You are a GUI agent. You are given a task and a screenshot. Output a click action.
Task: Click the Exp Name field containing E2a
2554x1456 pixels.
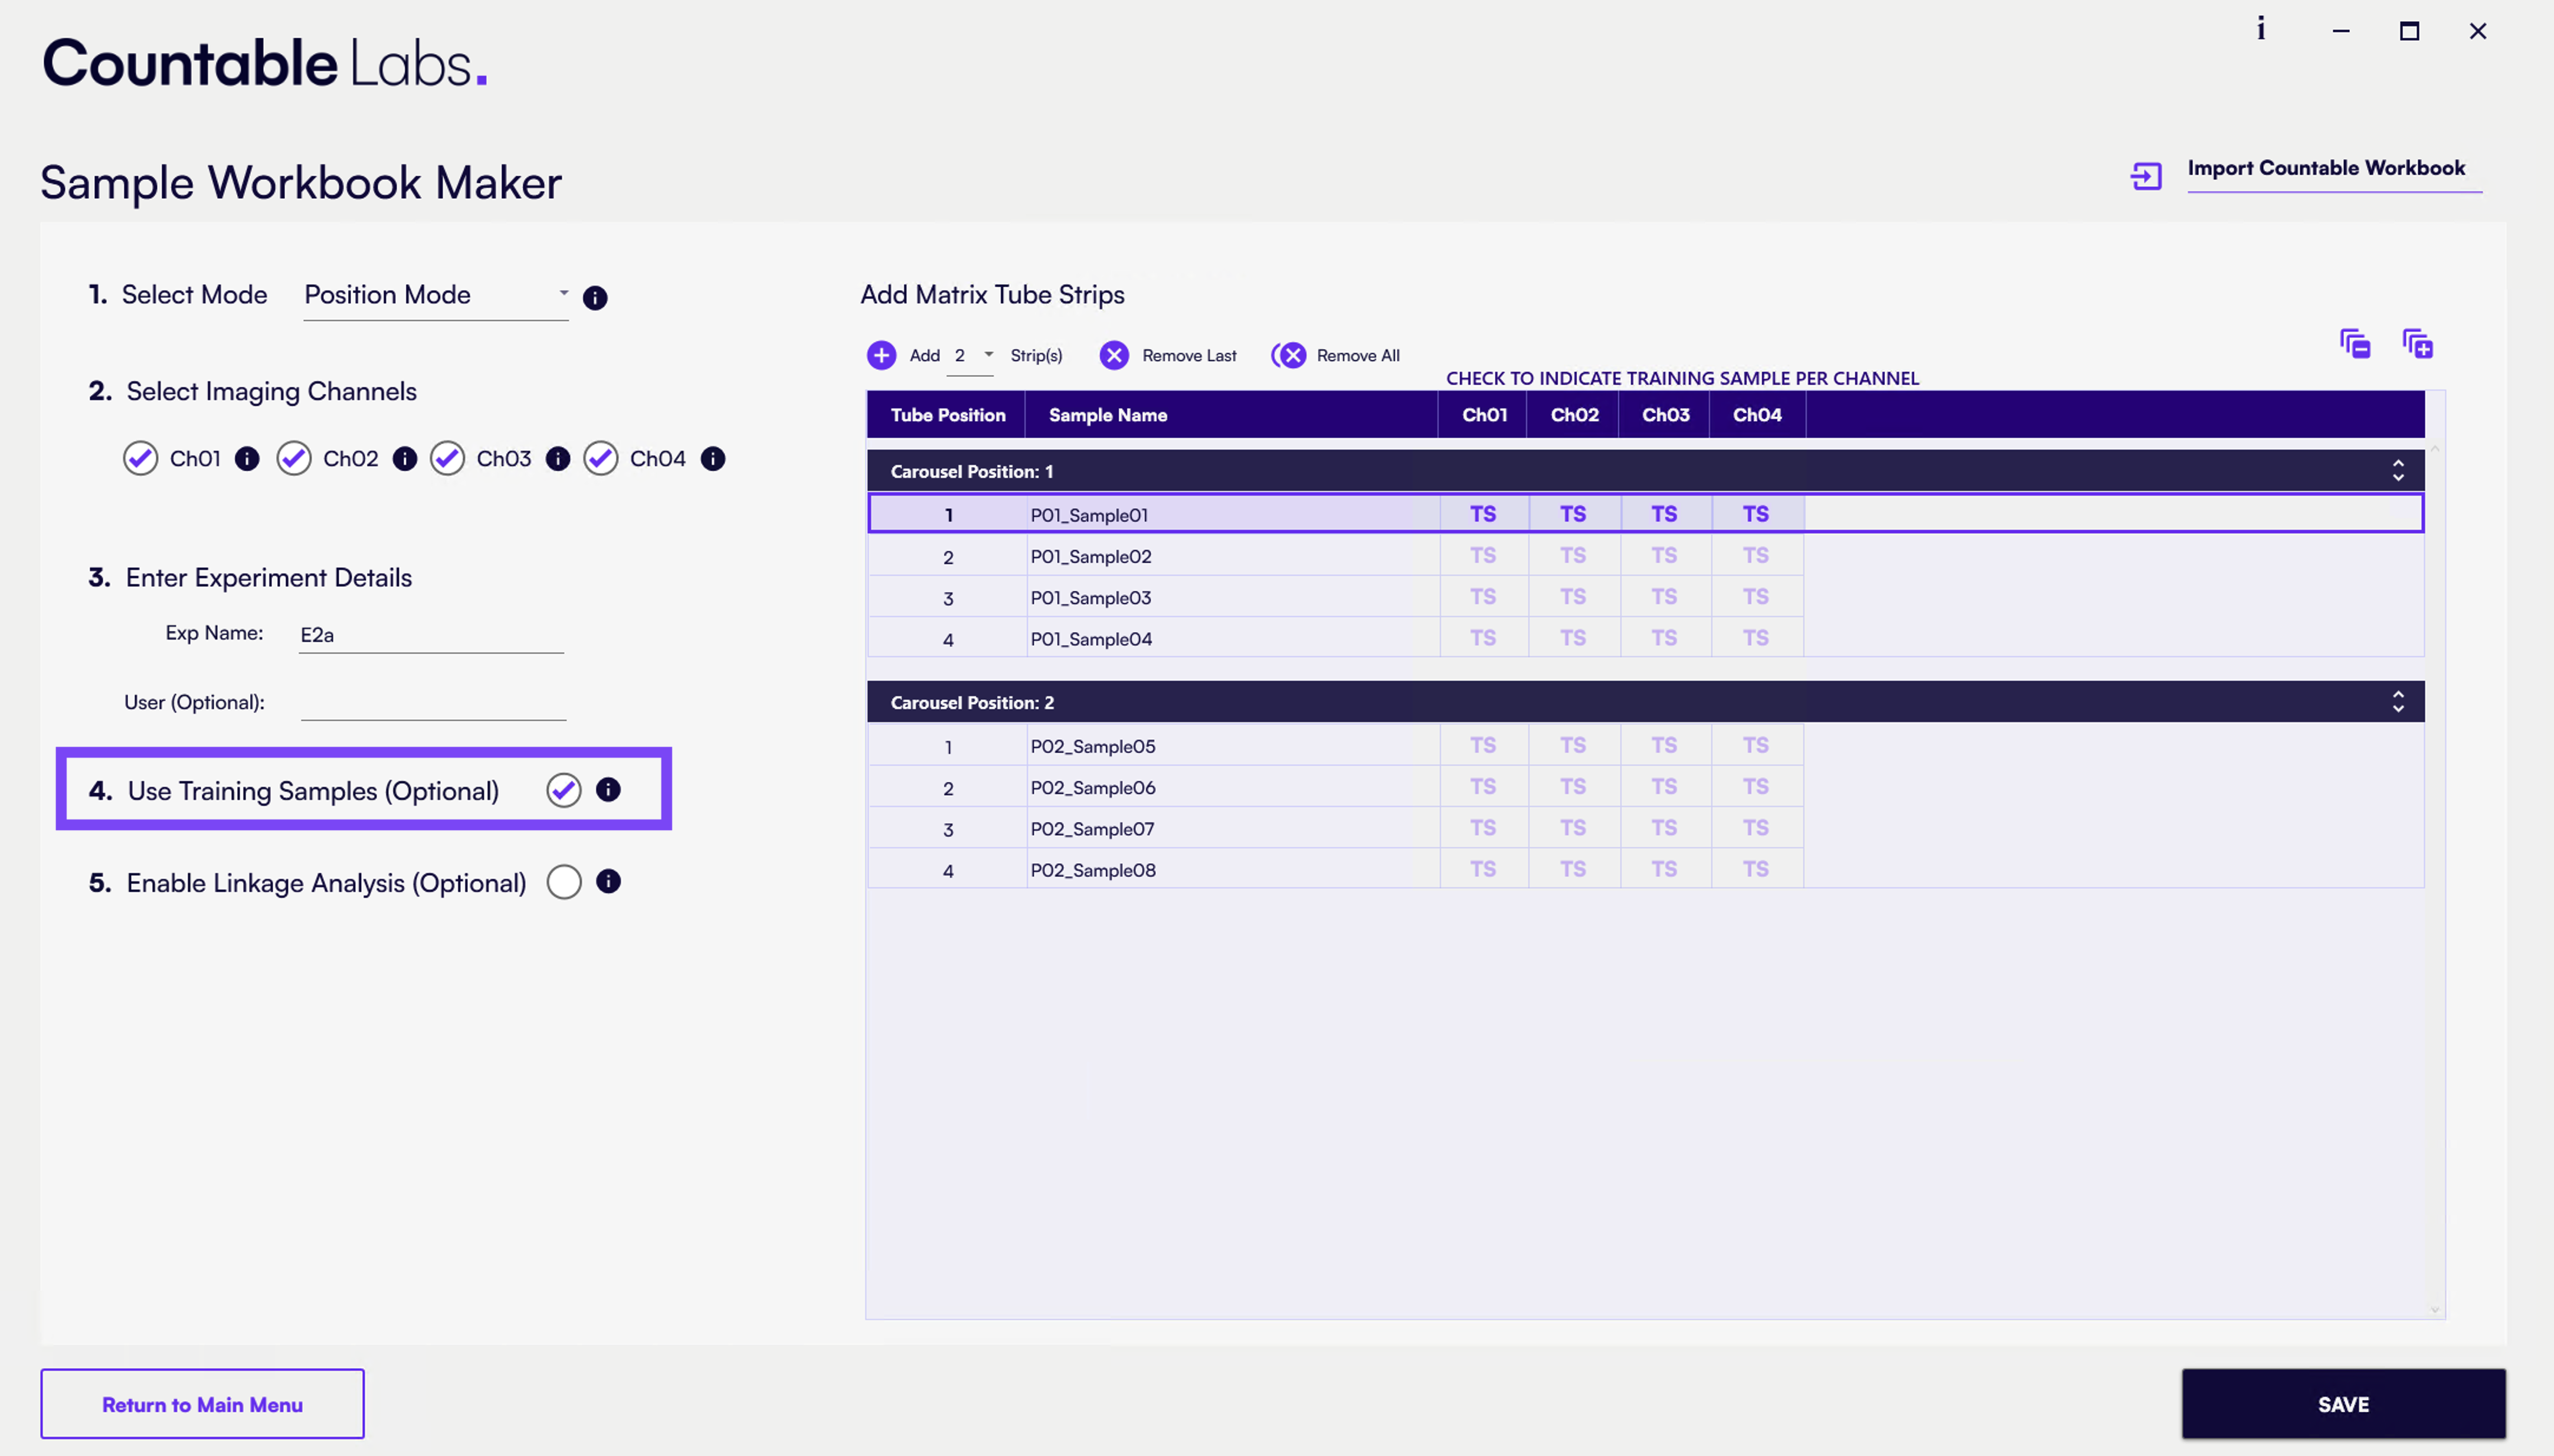[x=431, y=635]
